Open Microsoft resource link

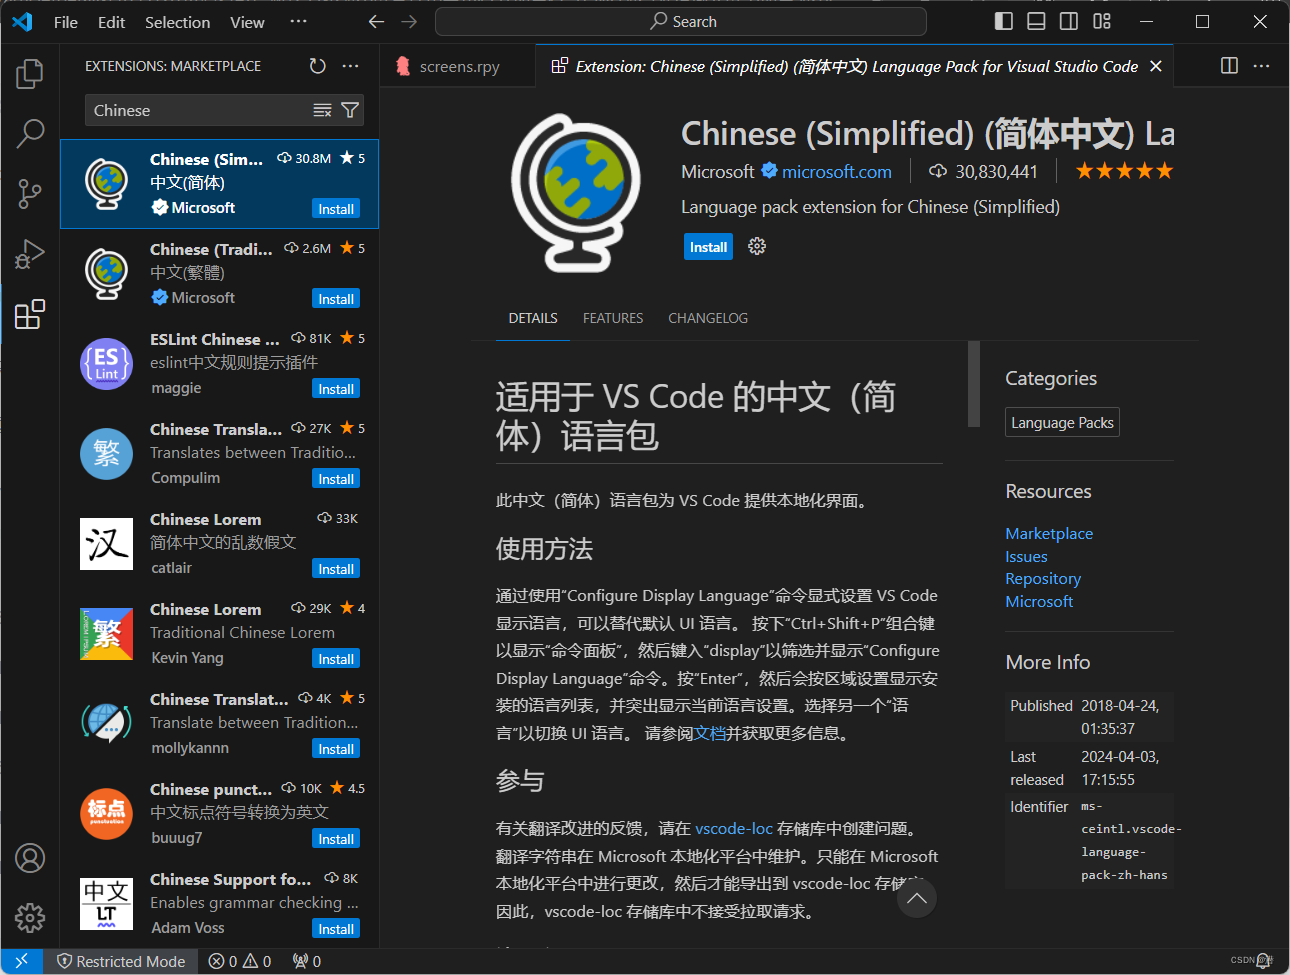(1039, 602)
